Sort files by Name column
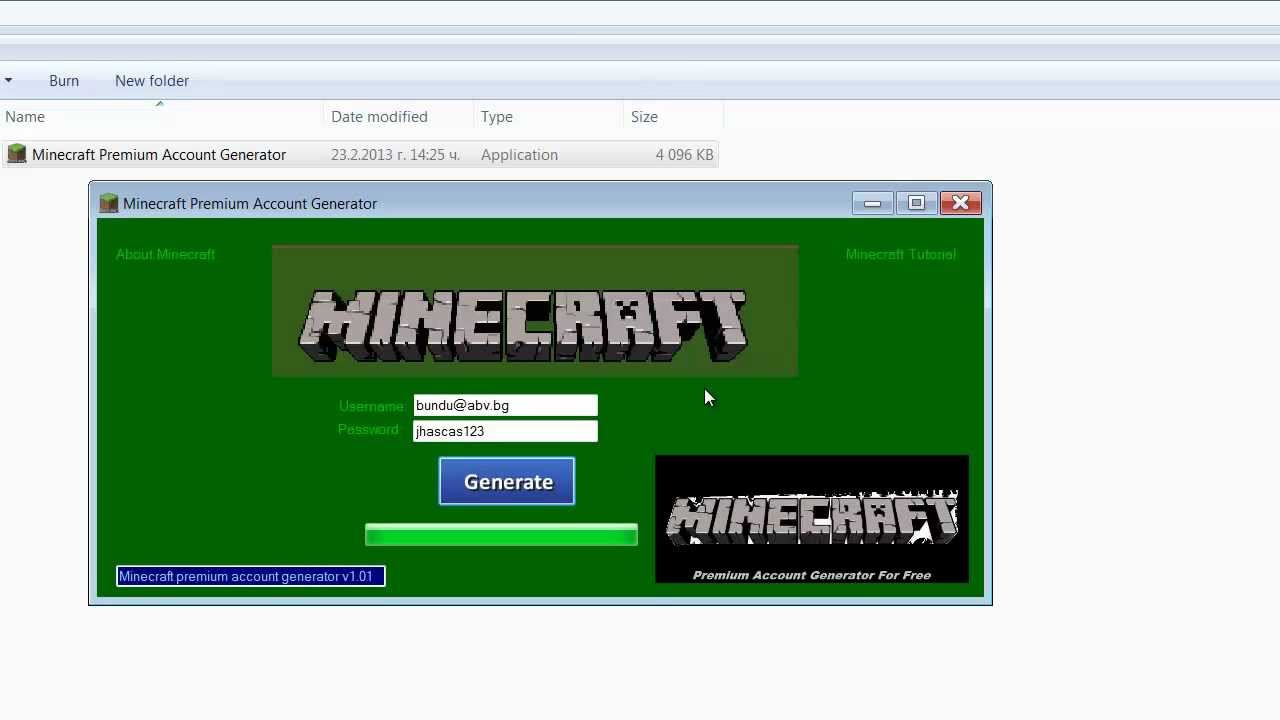Image resolution: width=1280 pixels, height=720 pixels. pos(162,117)
